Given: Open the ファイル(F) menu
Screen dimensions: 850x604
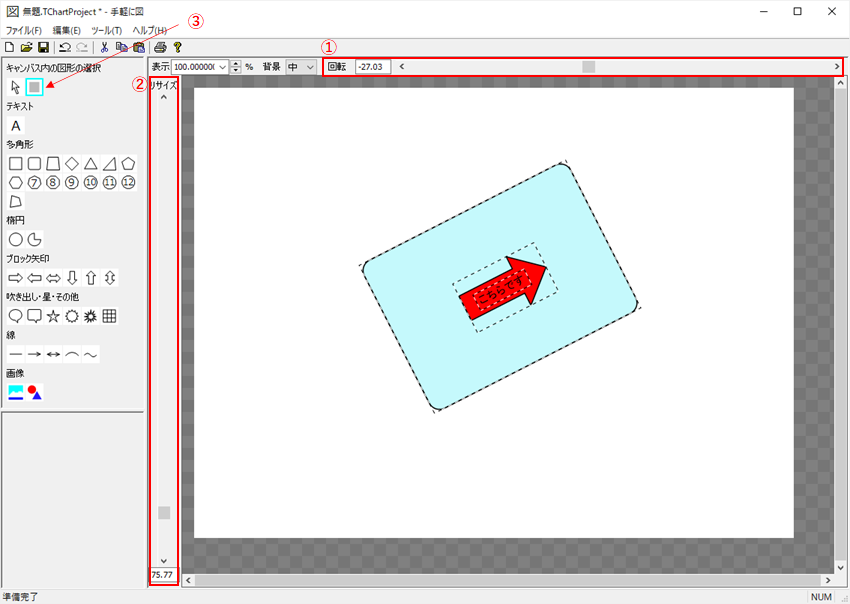Looking at the screenshot, I should coord(24,30).
